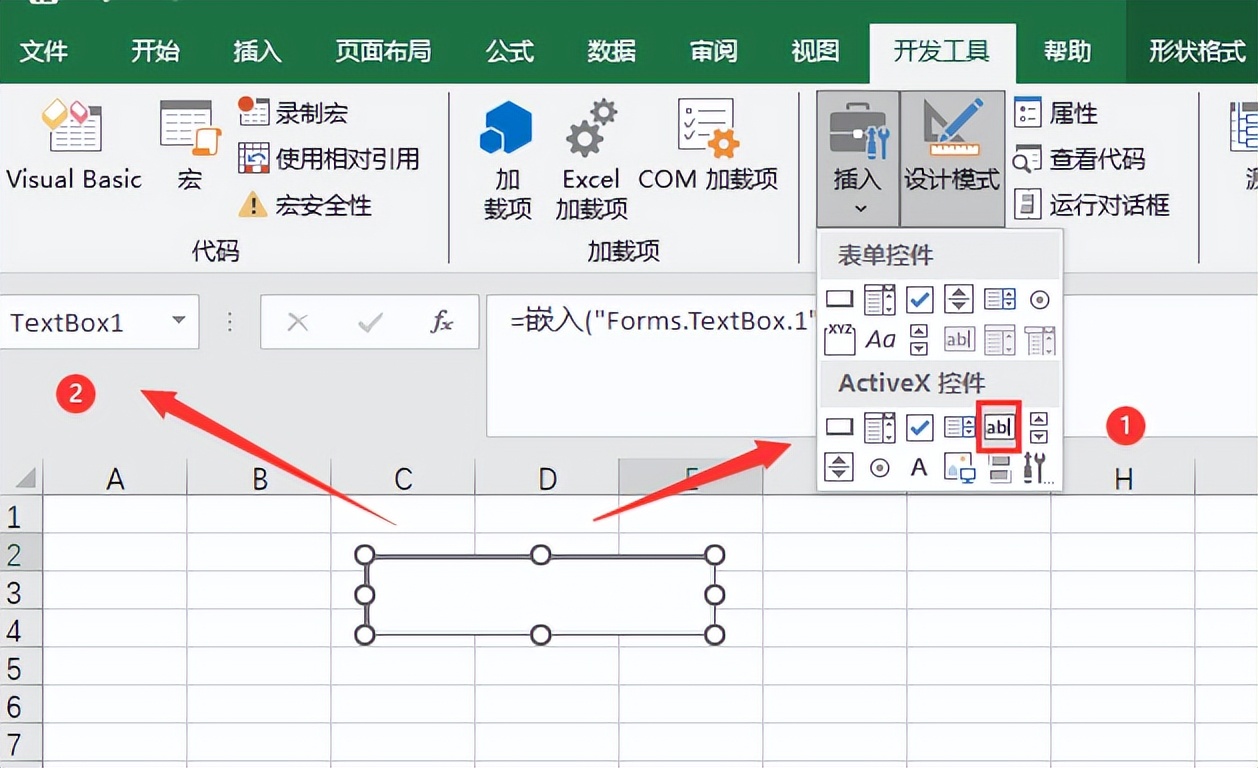Open COM 加载项 dialog
Screen dimensions: 1258x768
click(708, 145)
